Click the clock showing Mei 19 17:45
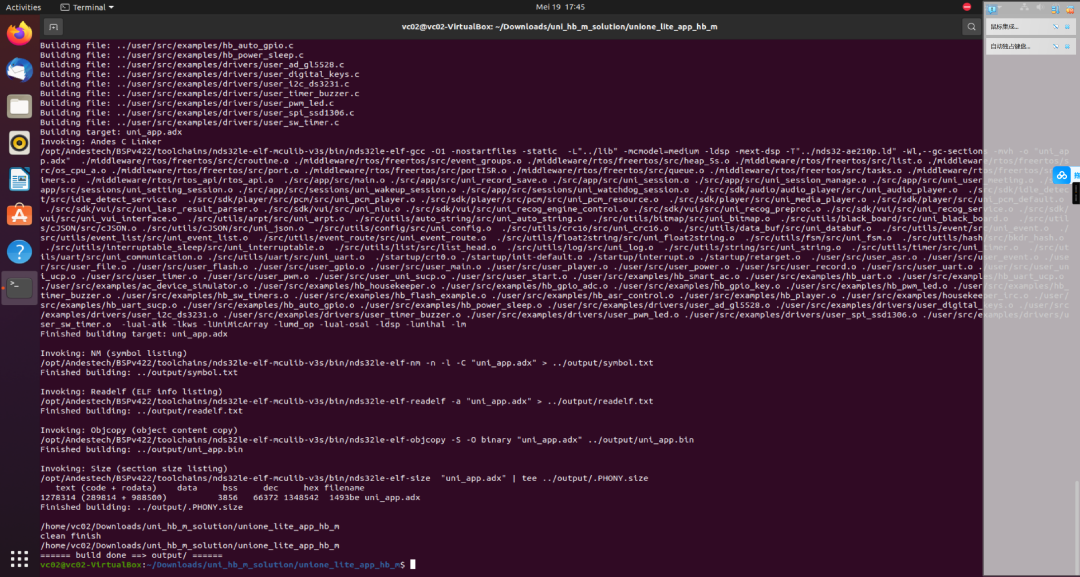Screen dimensions: 1080x577 [560, 7]
